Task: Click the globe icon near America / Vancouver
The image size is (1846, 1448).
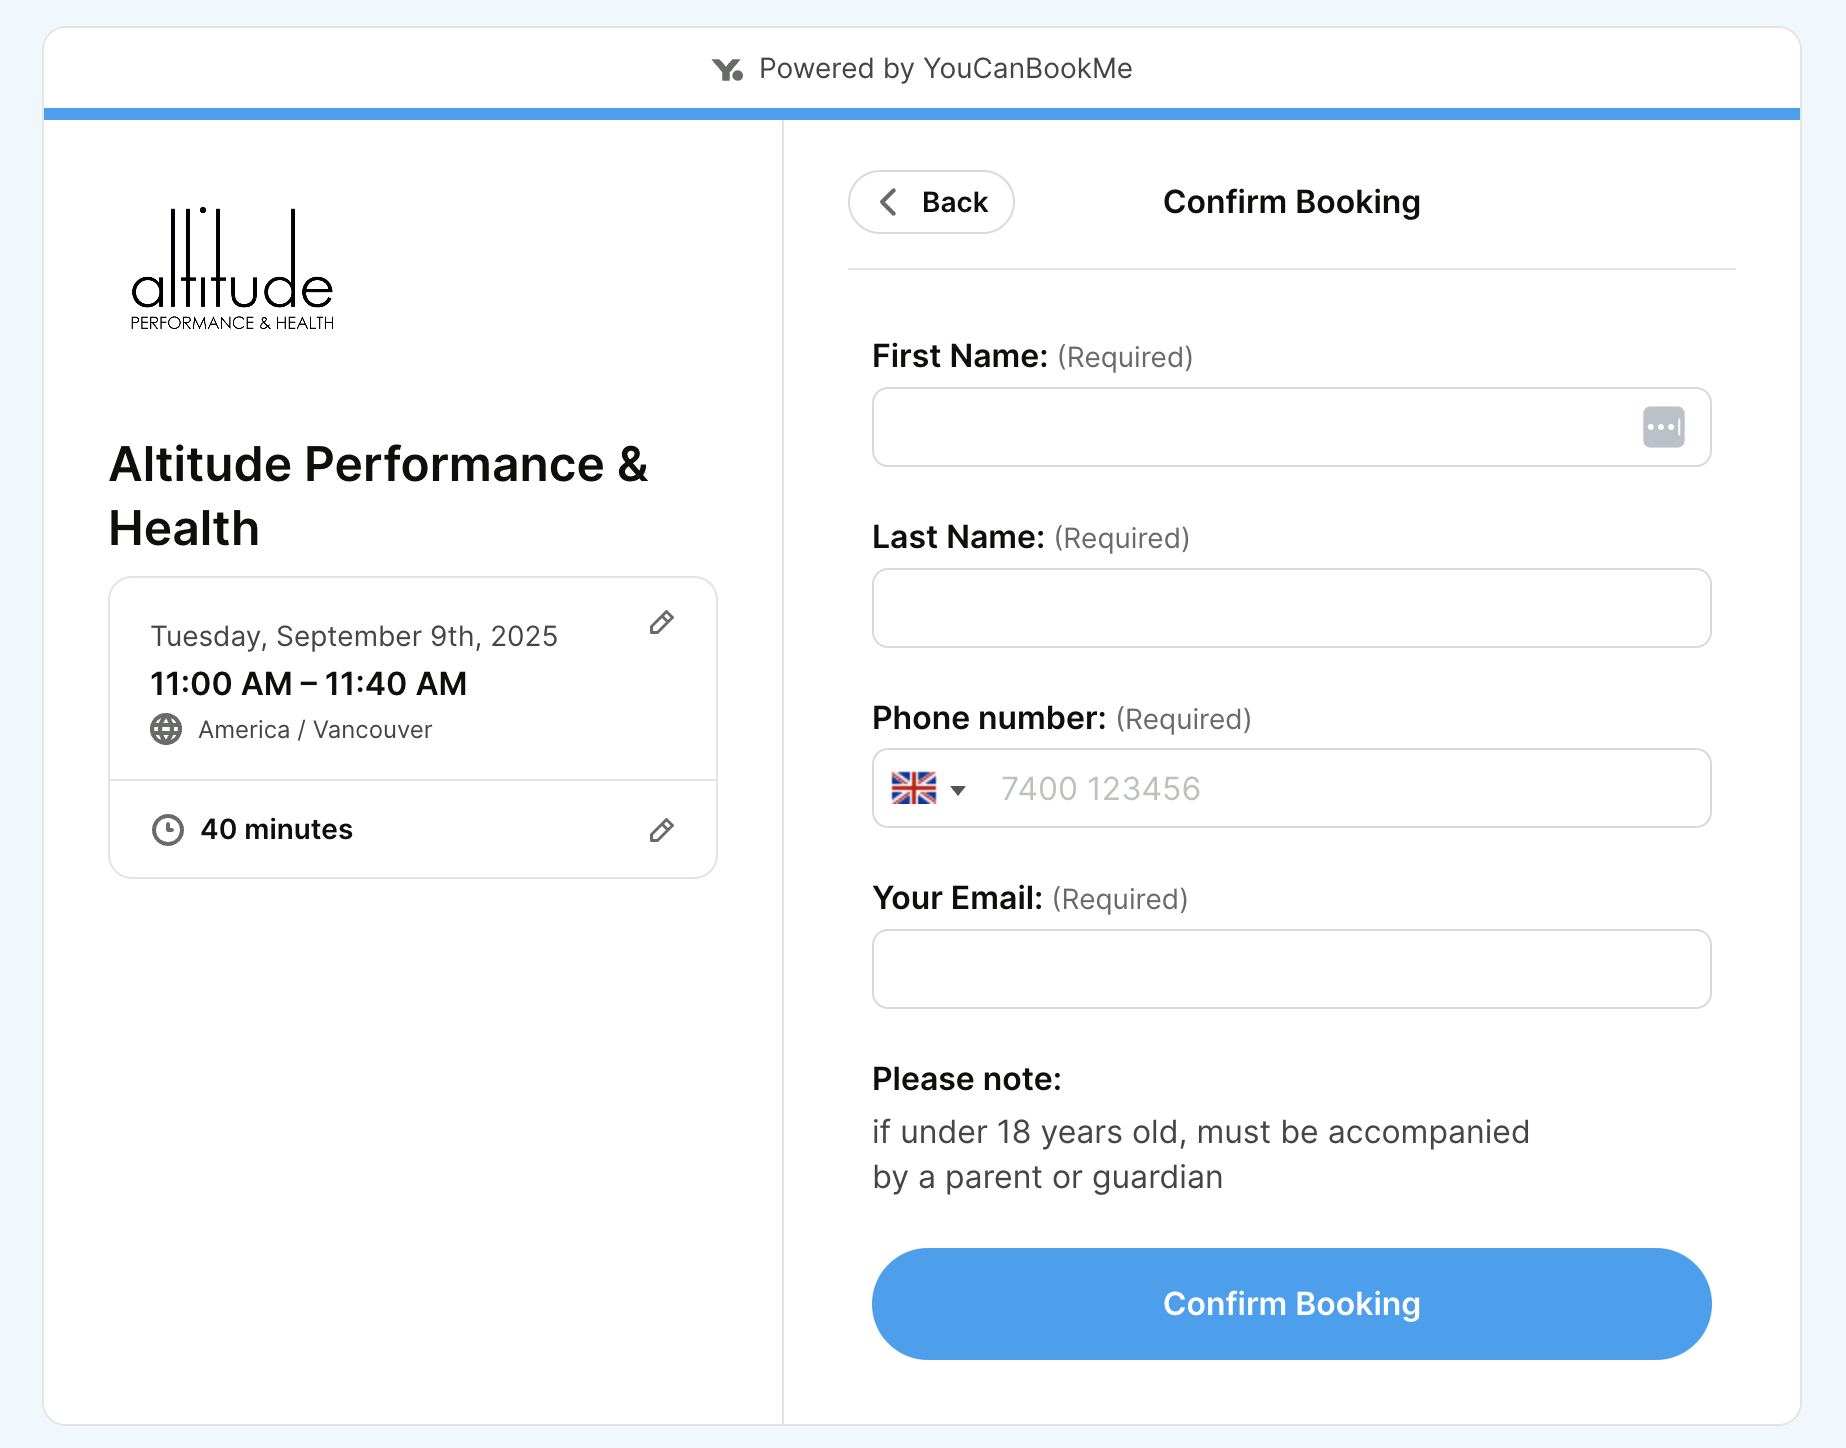Action: tap(166, 729)
